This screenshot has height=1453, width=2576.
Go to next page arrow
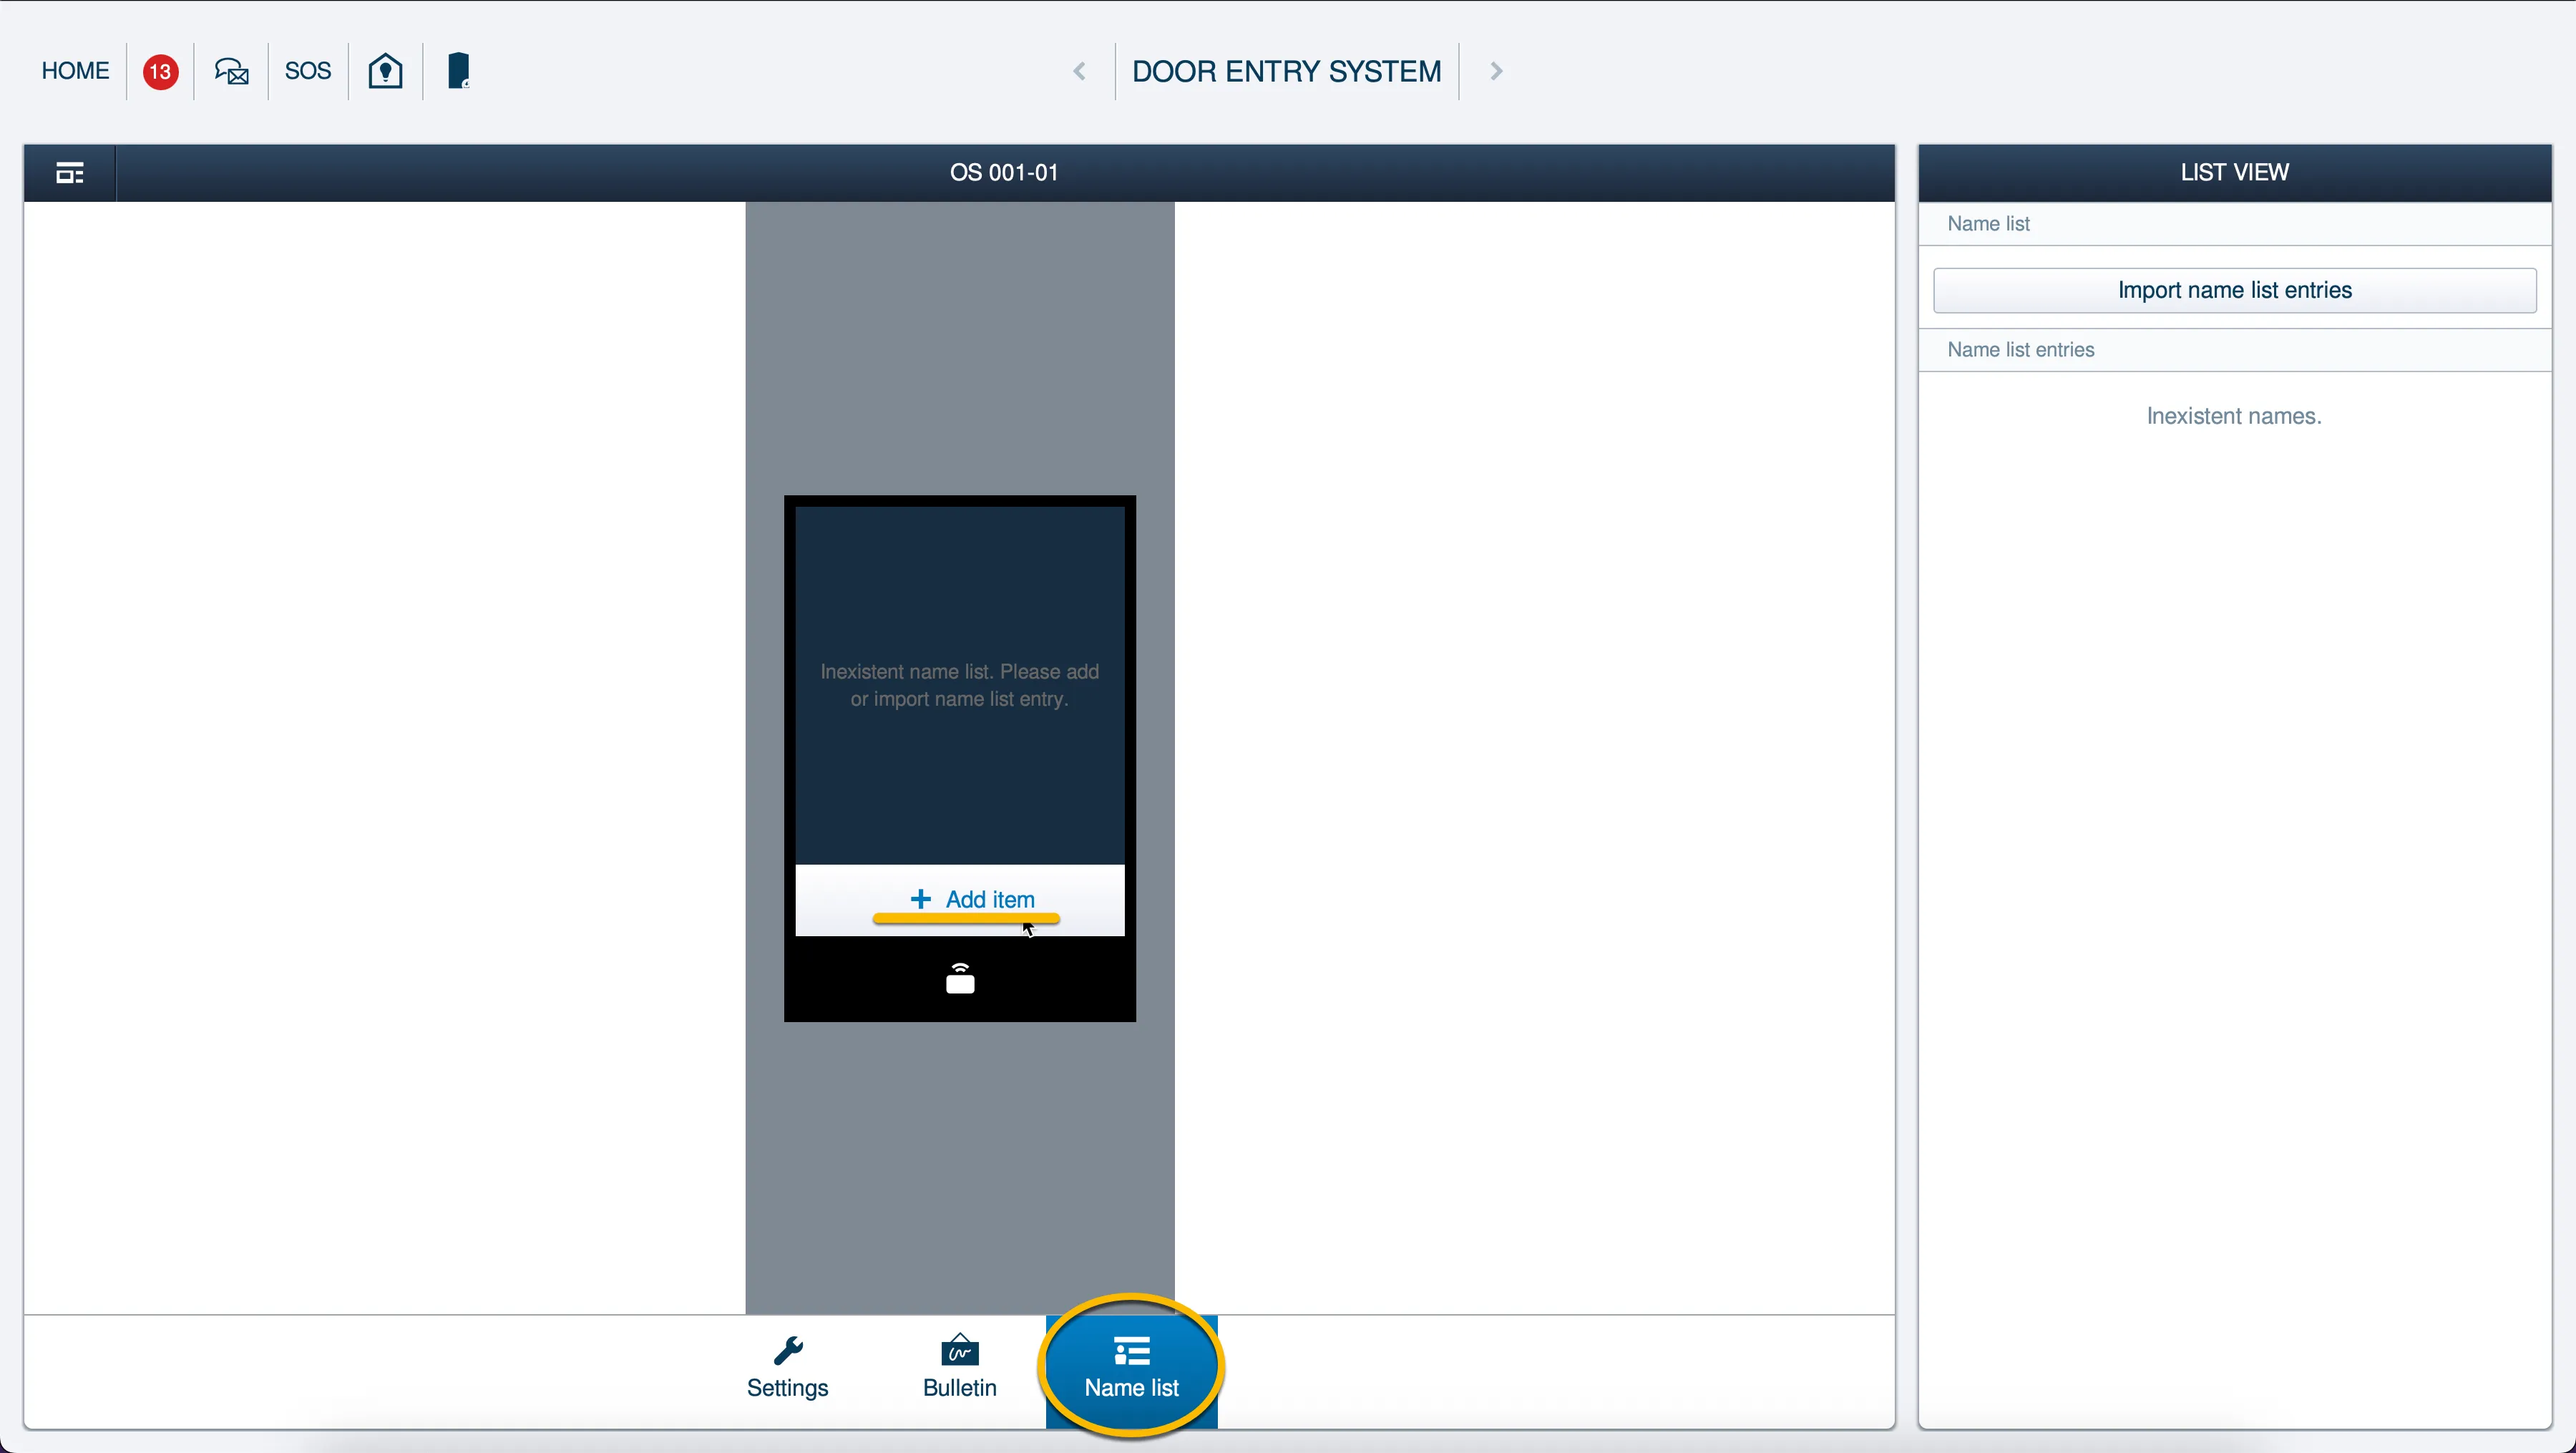1496,71
